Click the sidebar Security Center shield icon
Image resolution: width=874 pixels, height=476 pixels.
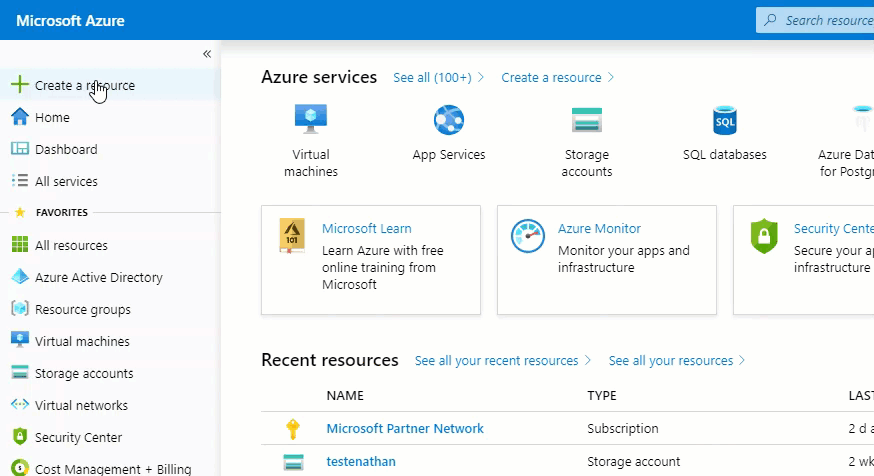(x=20, y=436)
